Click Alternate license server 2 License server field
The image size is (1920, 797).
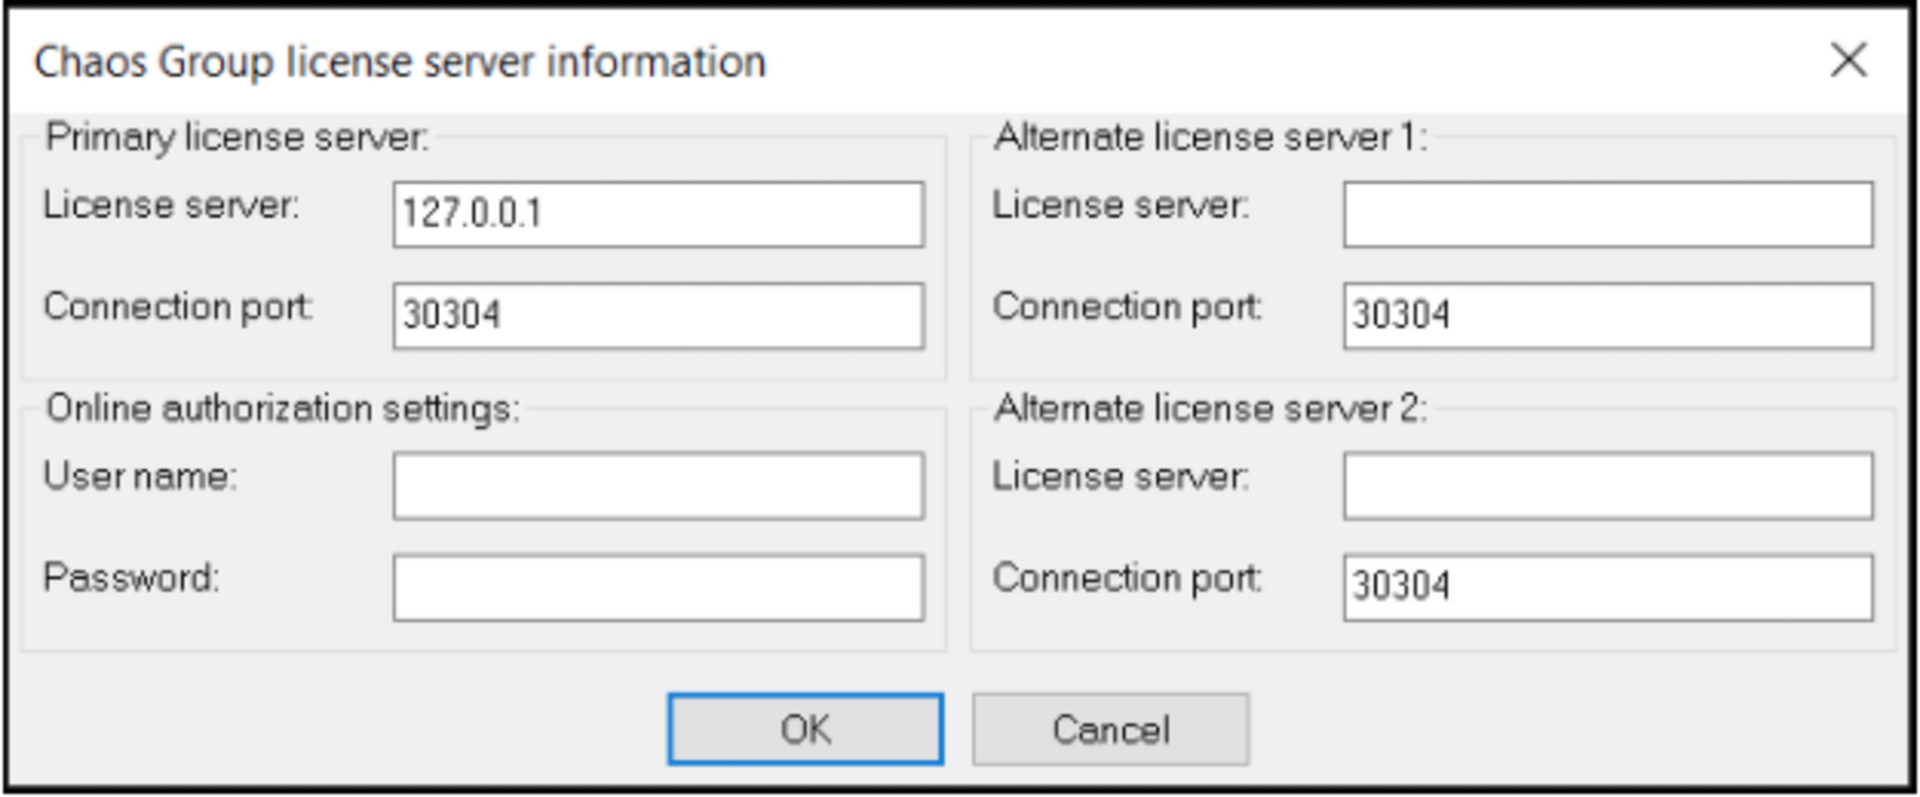click(x=1608, y=486)
